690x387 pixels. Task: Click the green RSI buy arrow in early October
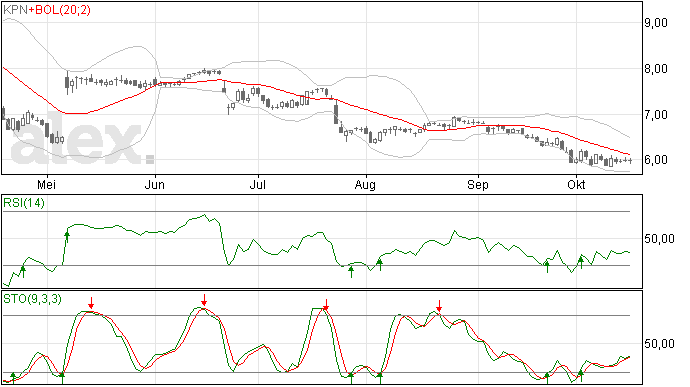pos(580,263)
